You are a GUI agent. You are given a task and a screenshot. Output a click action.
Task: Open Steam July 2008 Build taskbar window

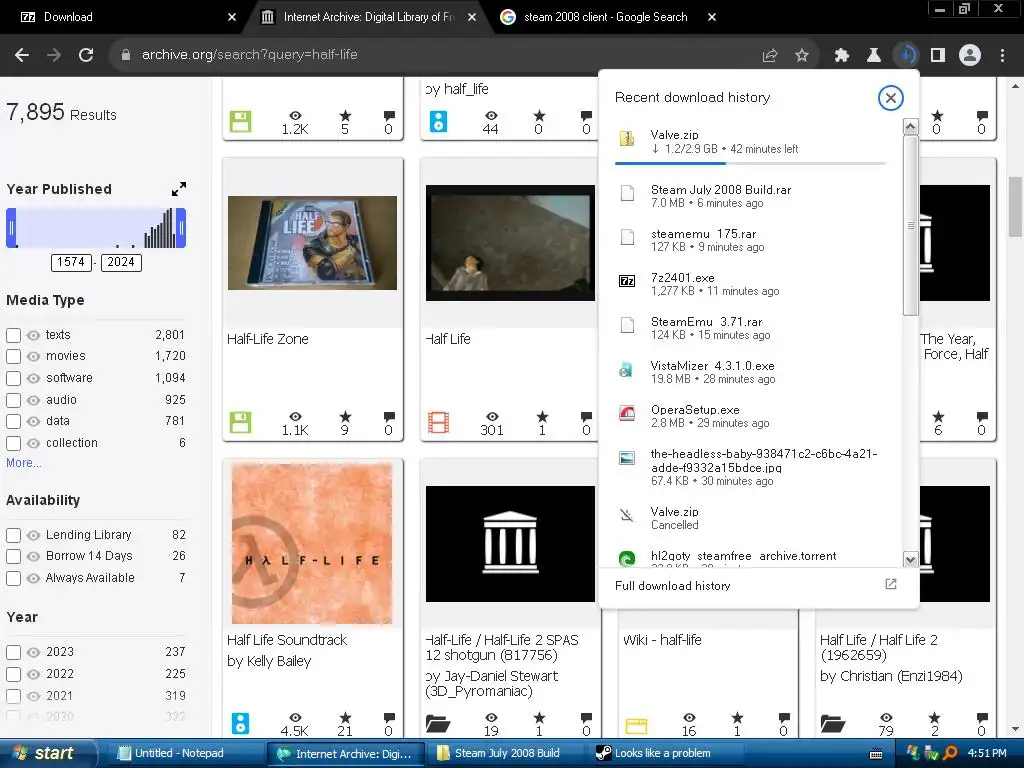click(x=507, y=753)
